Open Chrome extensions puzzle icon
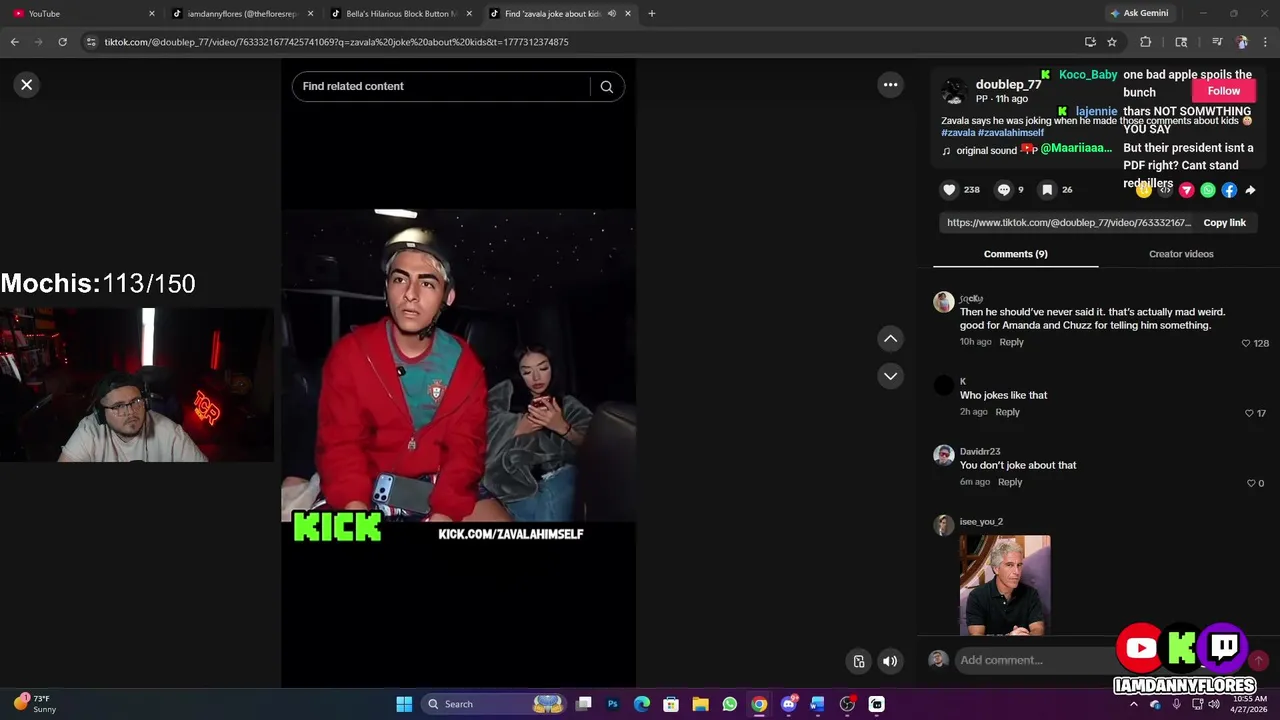The image size is (1280, 720). (1145, 42)
